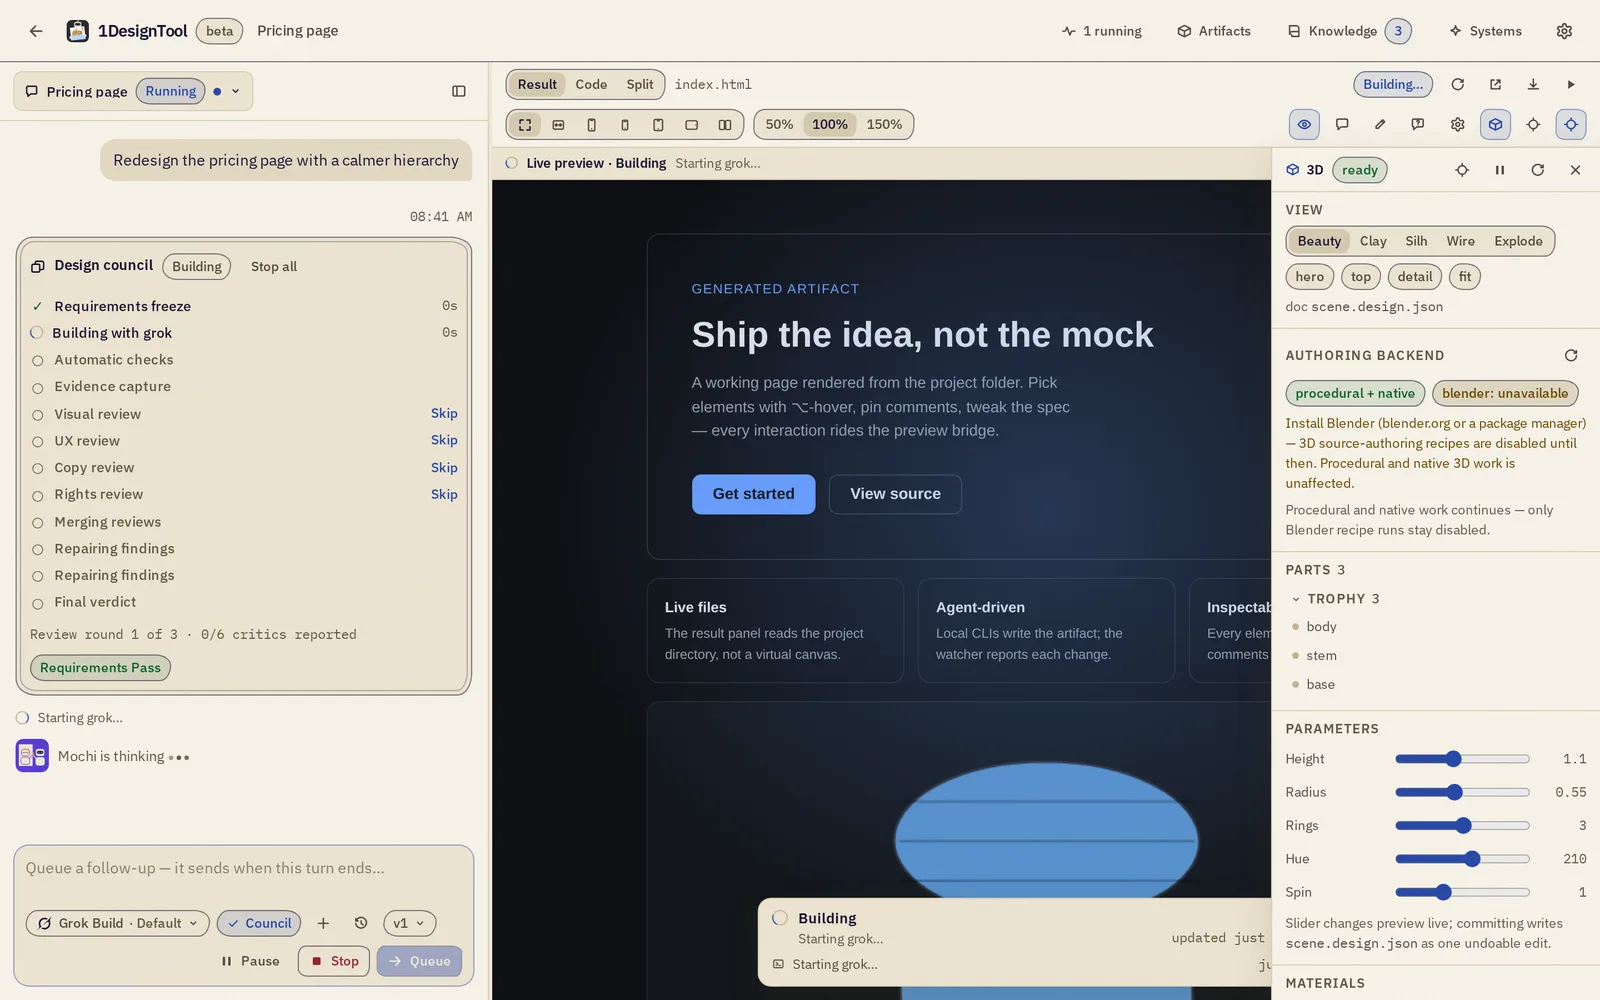
Task: Adjust the Height slider
Action: coord(1462,759)
